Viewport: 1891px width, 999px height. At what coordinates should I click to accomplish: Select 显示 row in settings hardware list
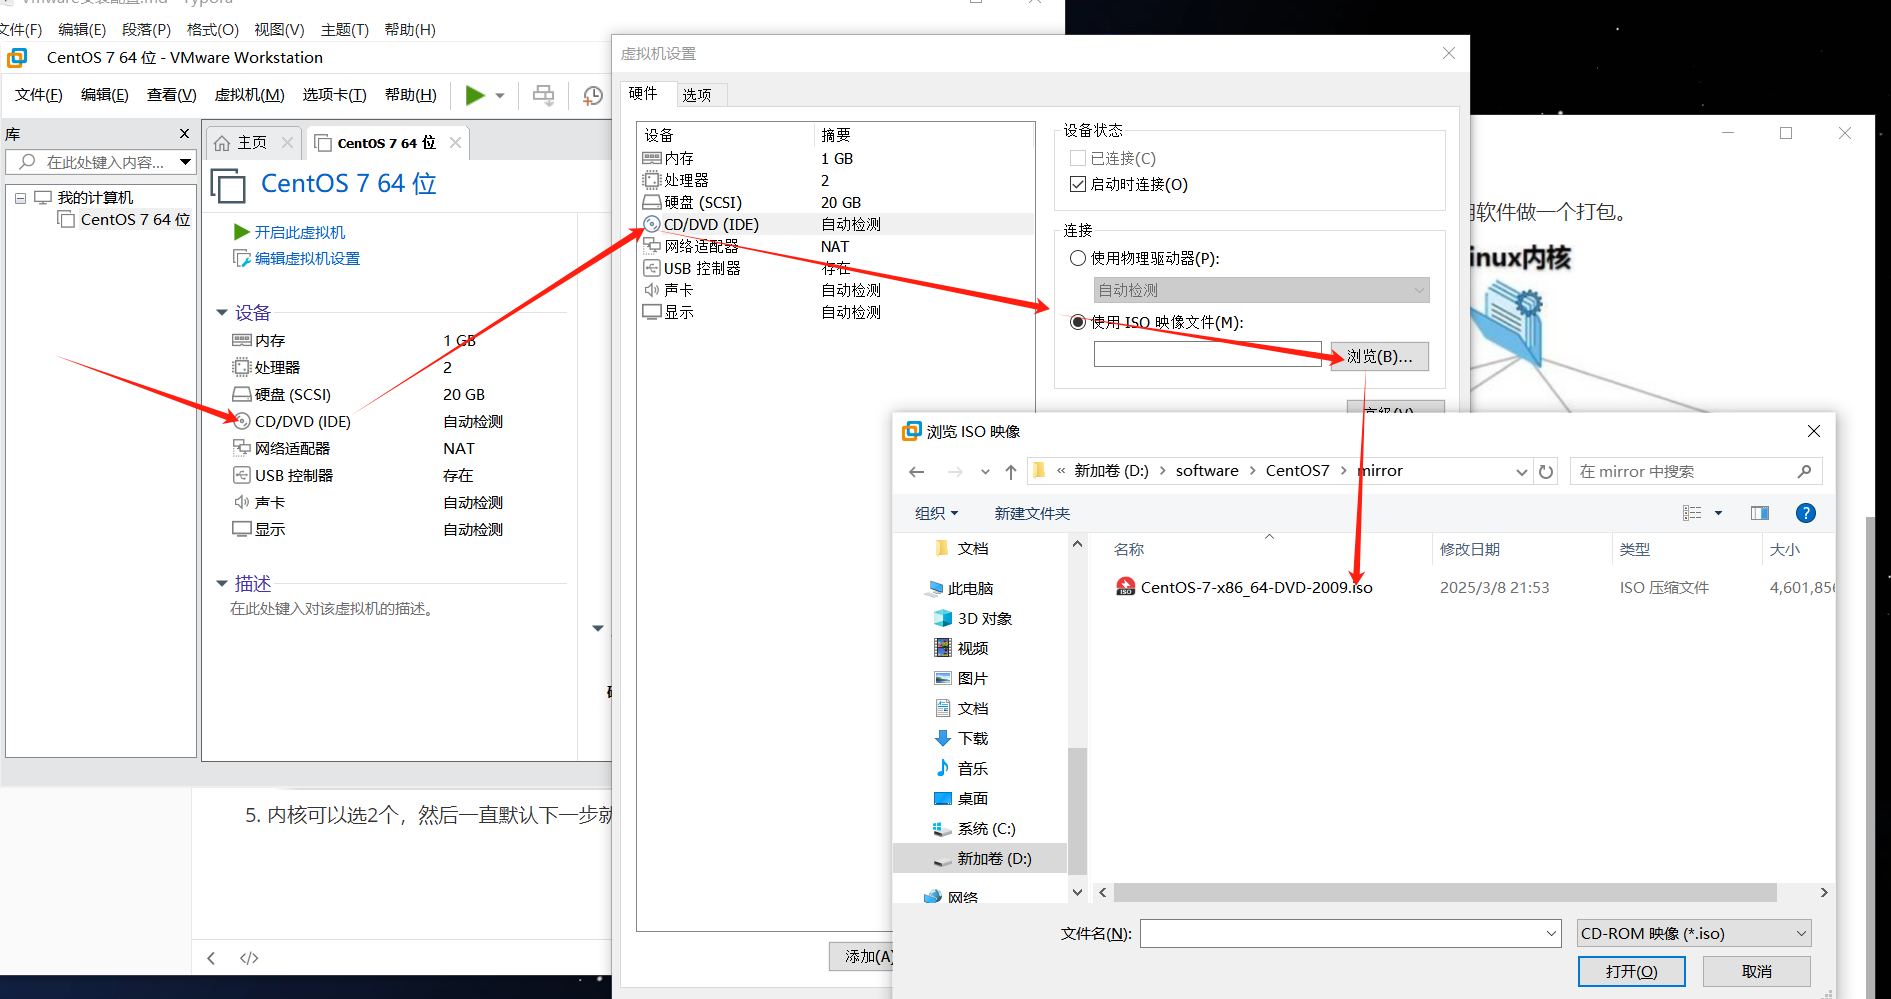coord(835,312)
